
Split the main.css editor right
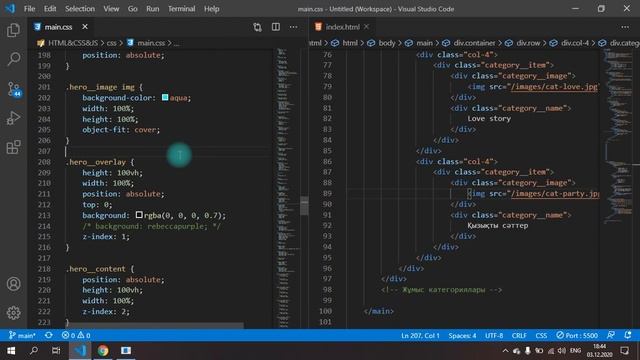(276, 27)
